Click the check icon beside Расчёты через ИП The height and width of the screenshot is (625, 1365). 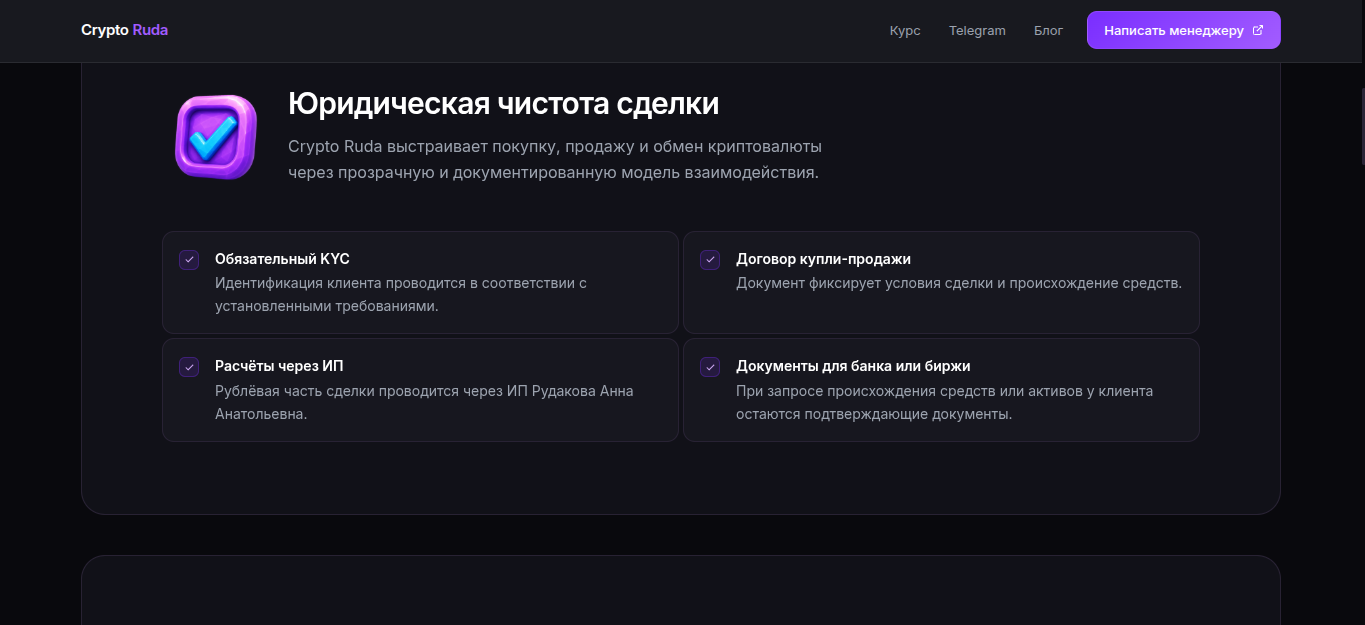(189, 367)
